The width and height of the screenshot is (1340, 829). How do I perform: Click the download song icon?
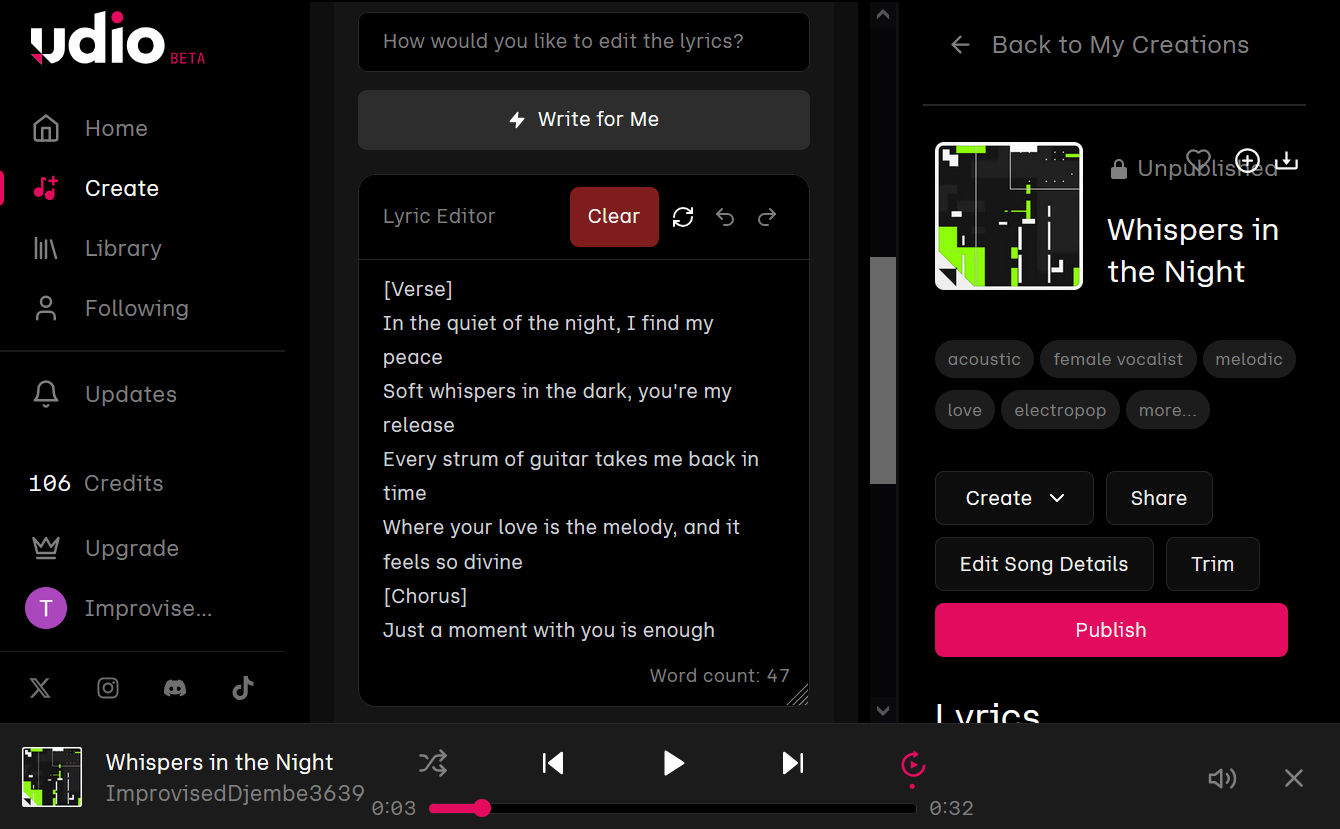coord(1287,160)
